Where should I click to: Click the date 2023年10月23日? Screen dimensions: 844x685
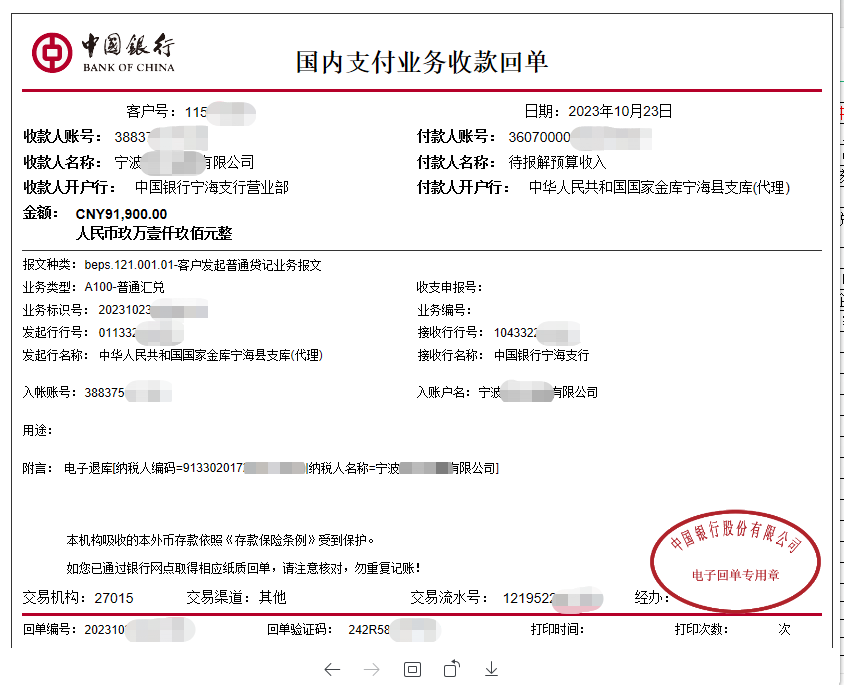coord(620,111)
